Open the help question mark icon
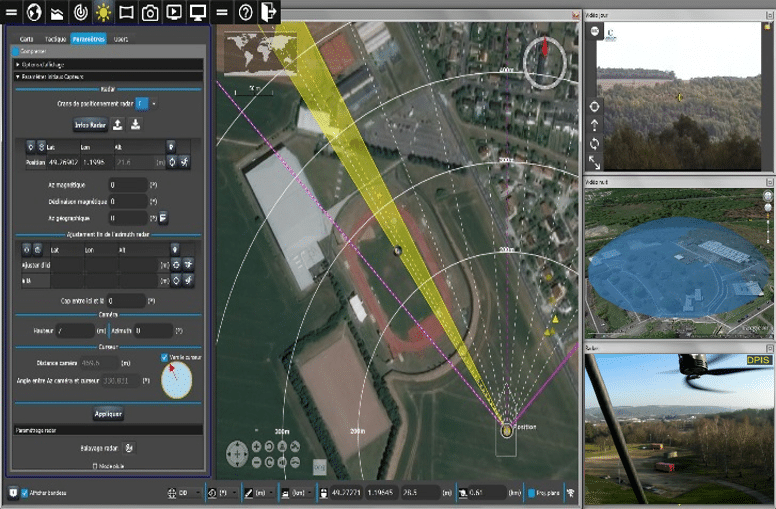Image resolution: width=776 pixels, height=509 pixels. (x=246, y=12)
